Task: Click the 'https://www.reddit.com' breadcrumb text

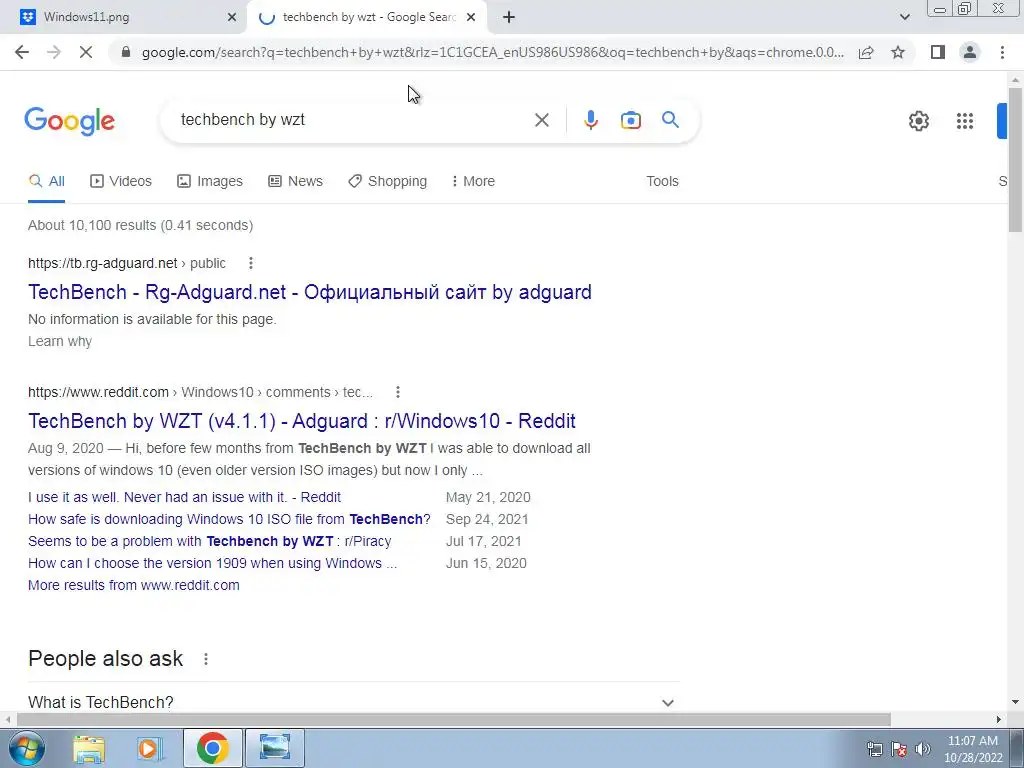Action: point(98,392)
